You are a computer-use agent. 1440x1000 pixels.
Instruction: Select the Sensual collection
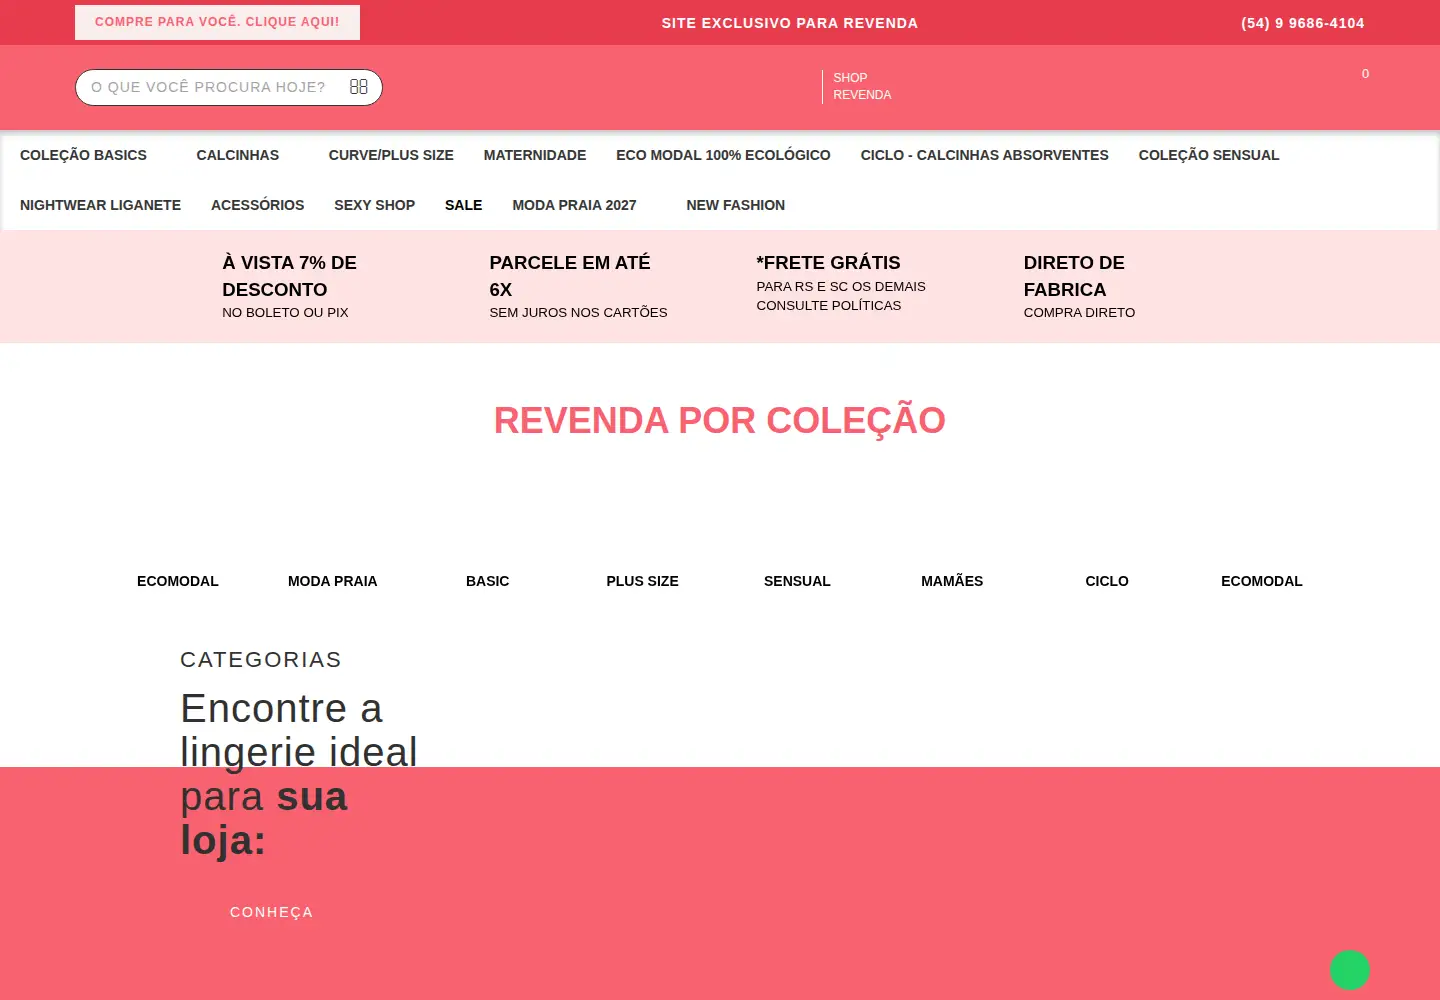pyautogui.click(x=797, y=581)
